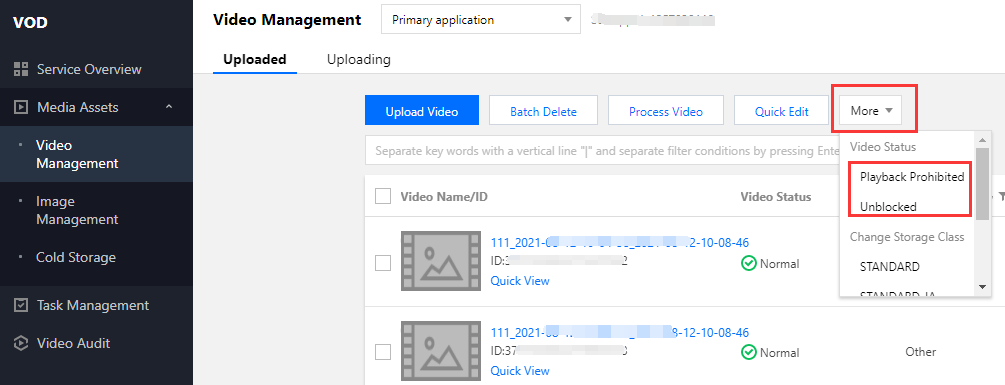Focus the keyword filter search field
Viewport: 1005px width, 385px height.
point(602,151)
